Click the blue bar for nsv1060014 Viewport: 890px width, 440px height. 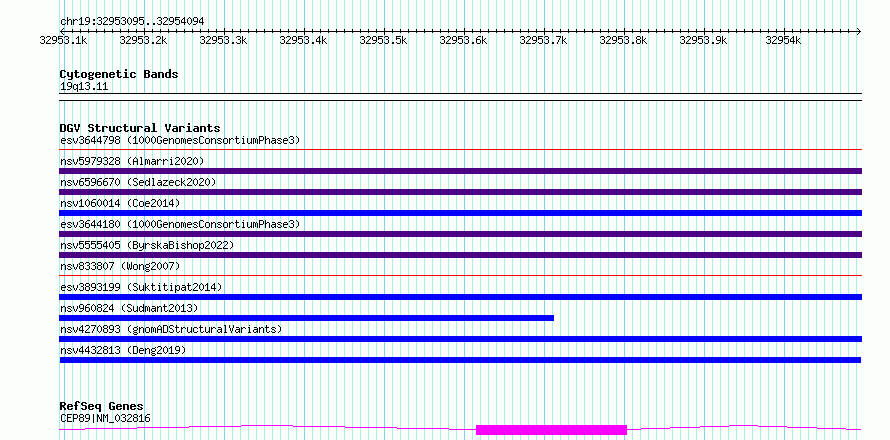click(460, 213)
